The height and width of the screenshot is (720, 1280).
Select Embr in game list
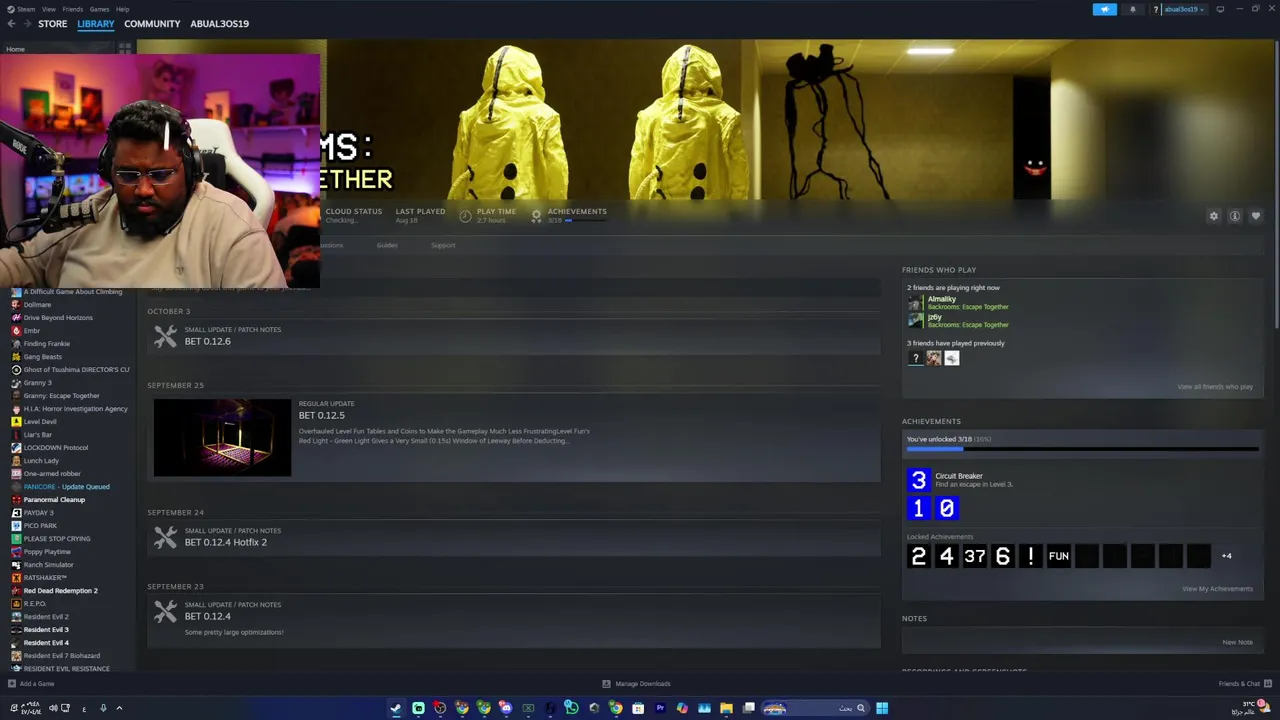coord(32,331)
